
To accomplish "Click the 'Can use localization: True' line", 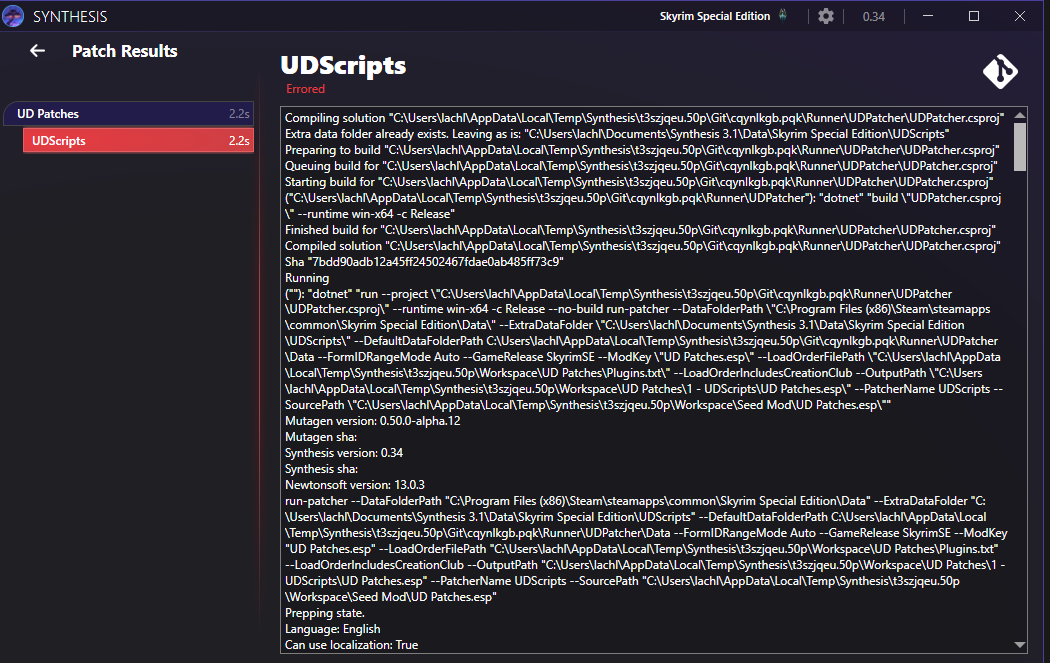I will point(351,645).
